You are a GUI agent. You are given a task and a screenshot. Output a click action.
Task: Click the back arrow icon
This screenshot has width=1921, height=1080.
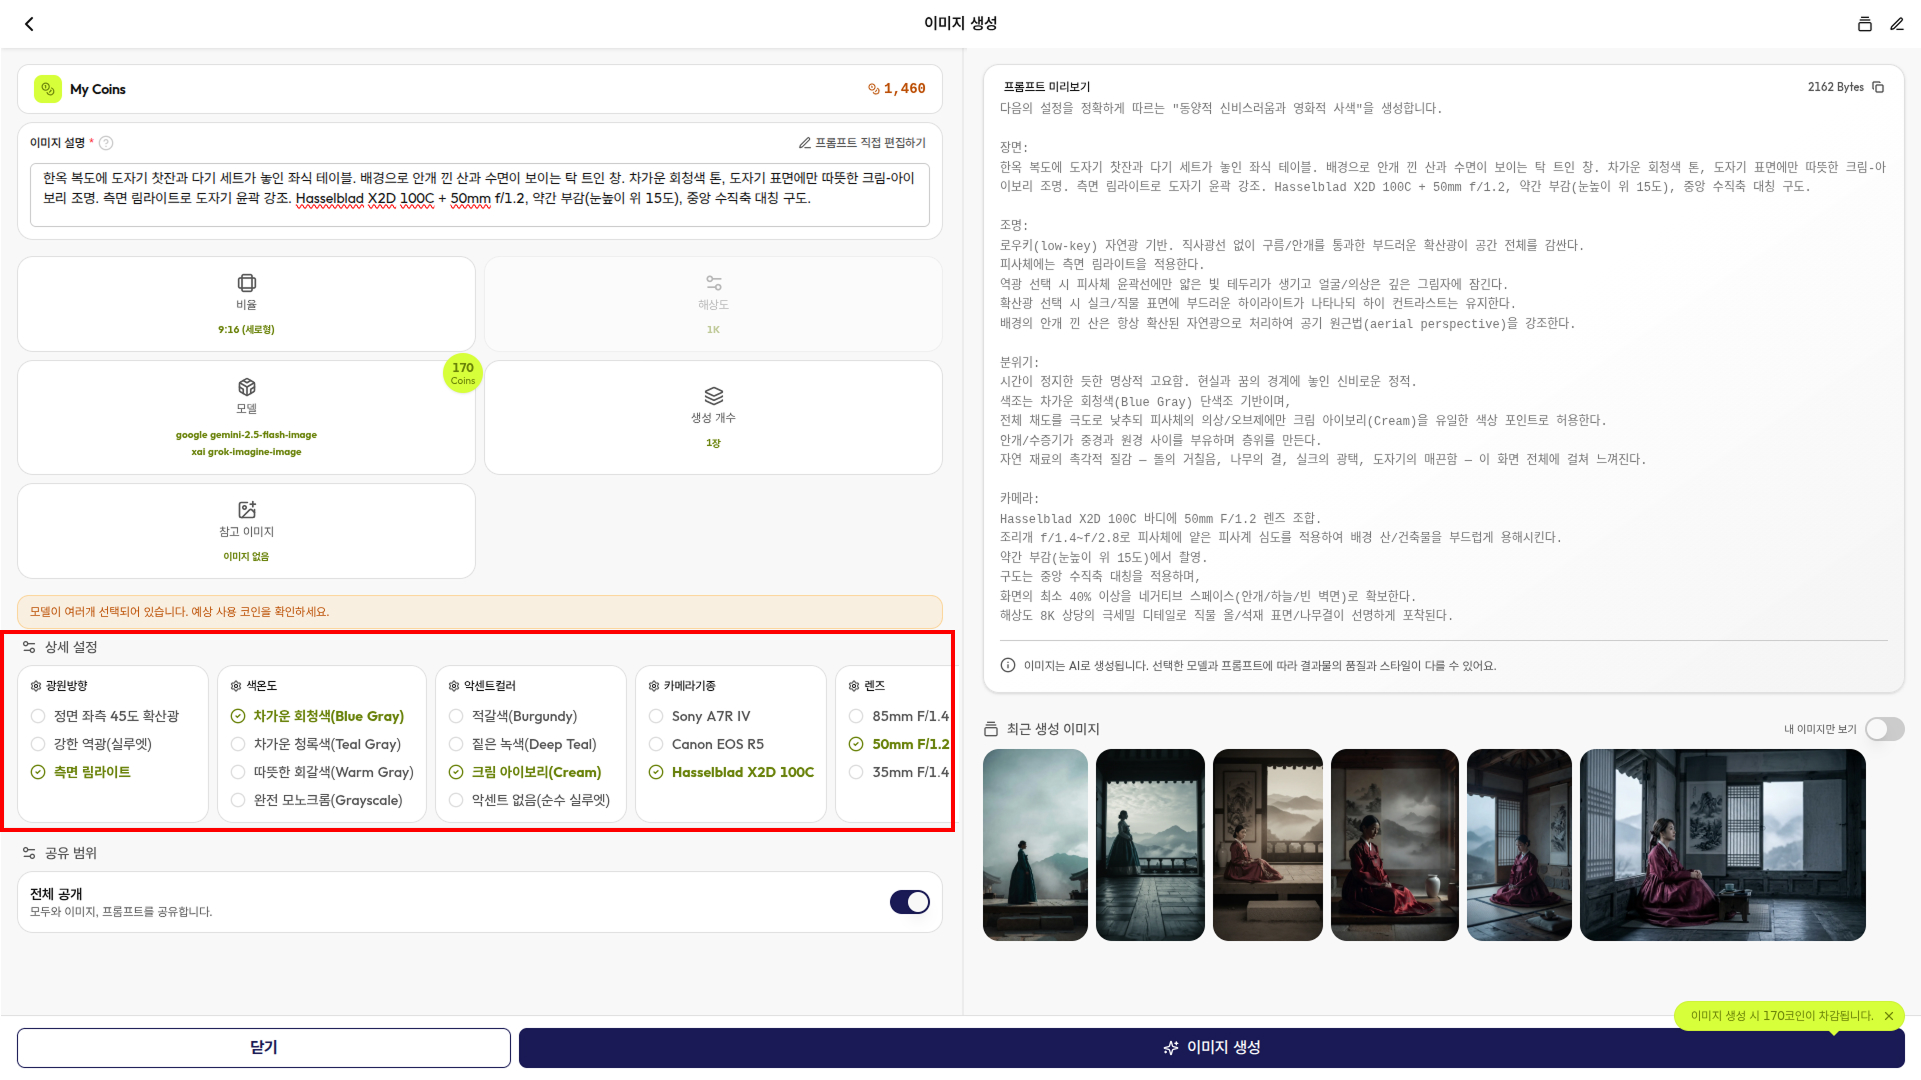coord(29,24)
